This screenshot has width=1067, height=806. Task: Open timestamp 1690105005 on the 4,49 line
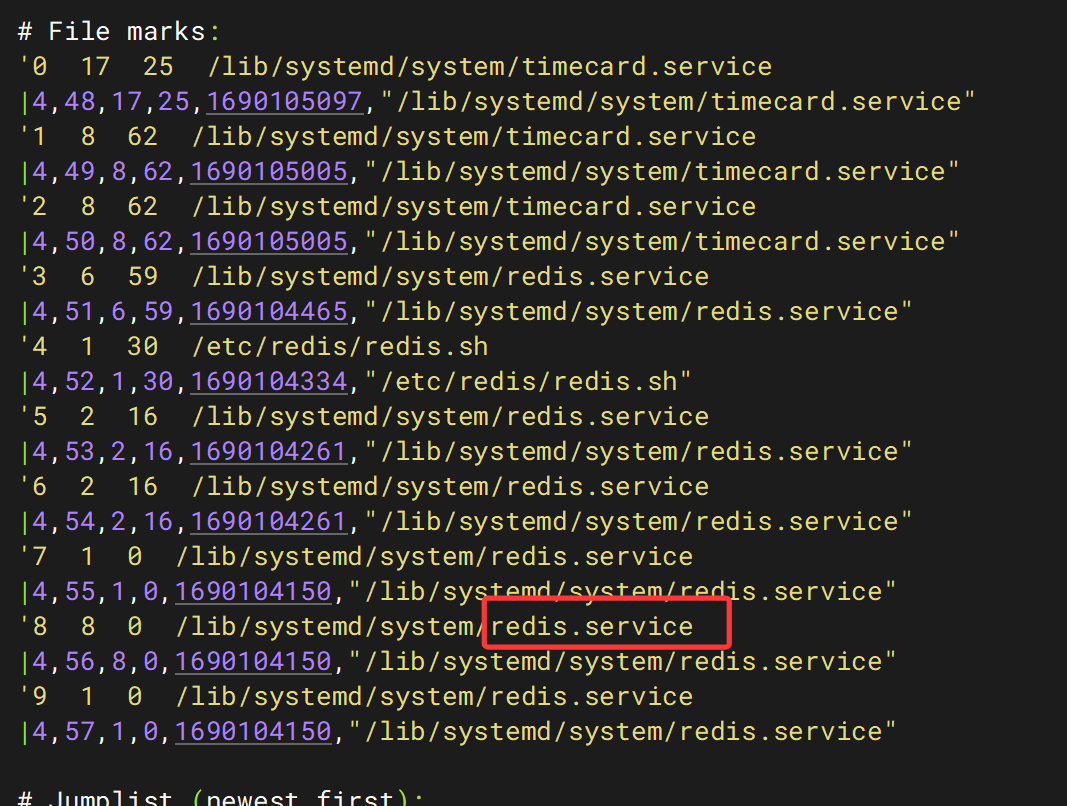coord(269,172)
